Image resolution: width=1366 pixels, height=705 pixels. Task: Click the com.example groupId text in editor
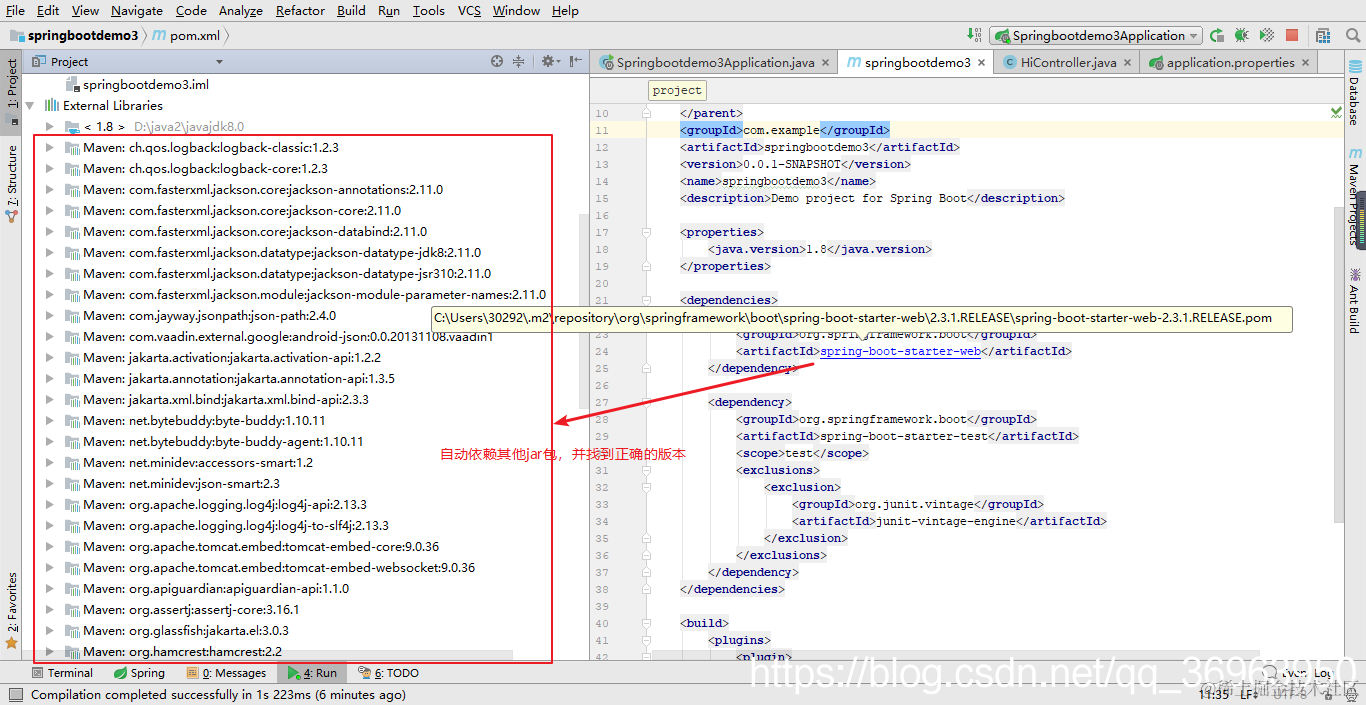point(781,130)
